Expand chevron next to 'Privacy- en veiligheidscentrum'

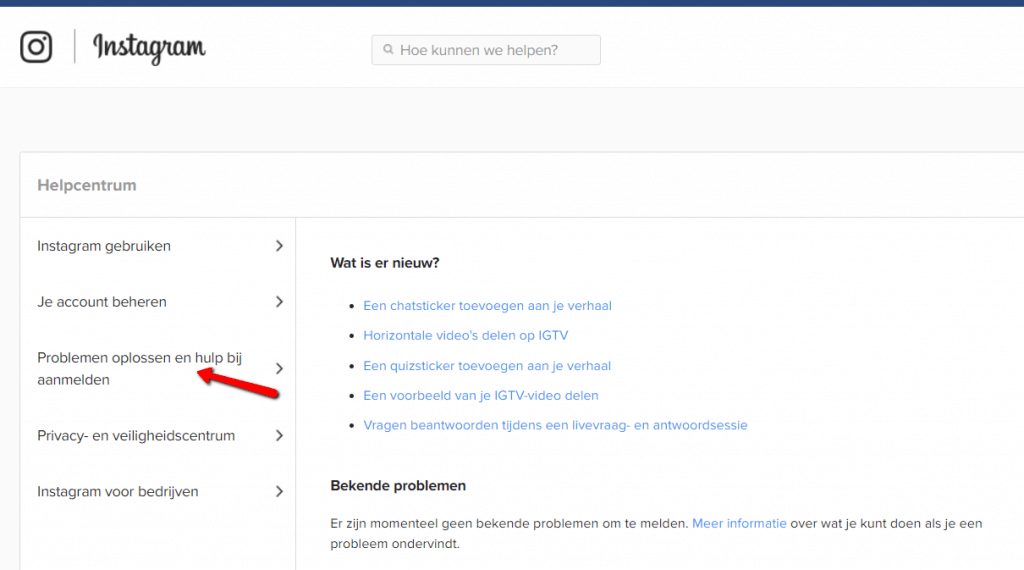pyautogui.click(x=279, y=436)
